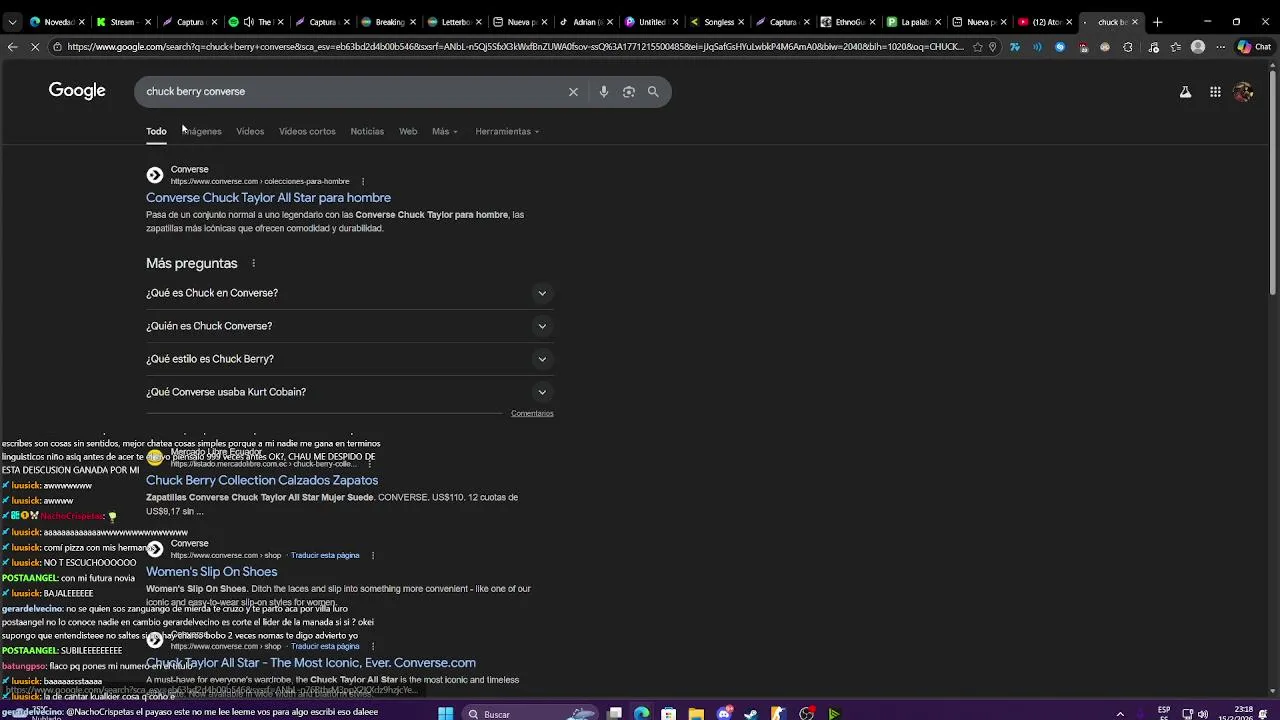Image resolution: width=1280 pixels, height=720 pixels.
Task: Open Google Lens image search icon
Action: pyautogui.click(x=628, y=91)
